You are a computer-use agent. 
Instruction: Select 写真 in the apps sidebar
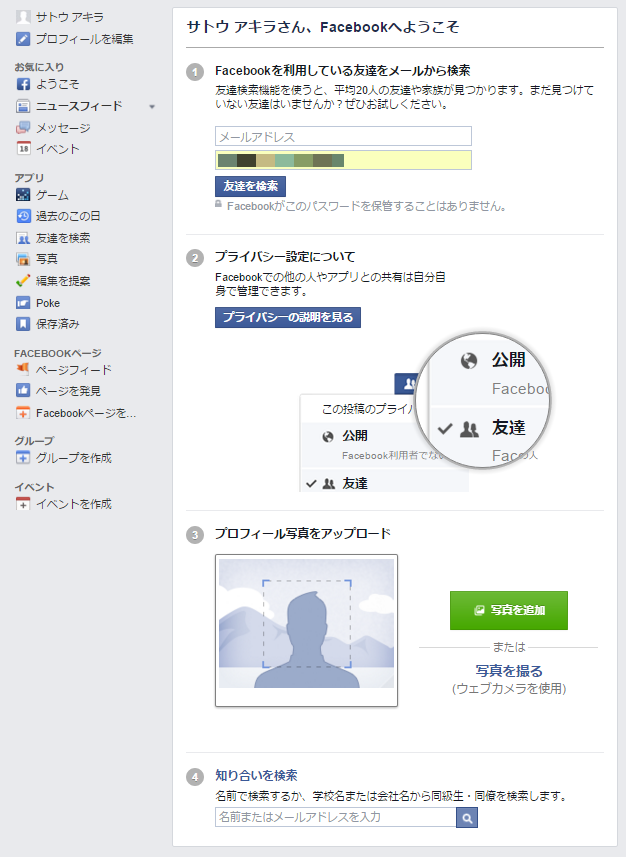[47, 259]
